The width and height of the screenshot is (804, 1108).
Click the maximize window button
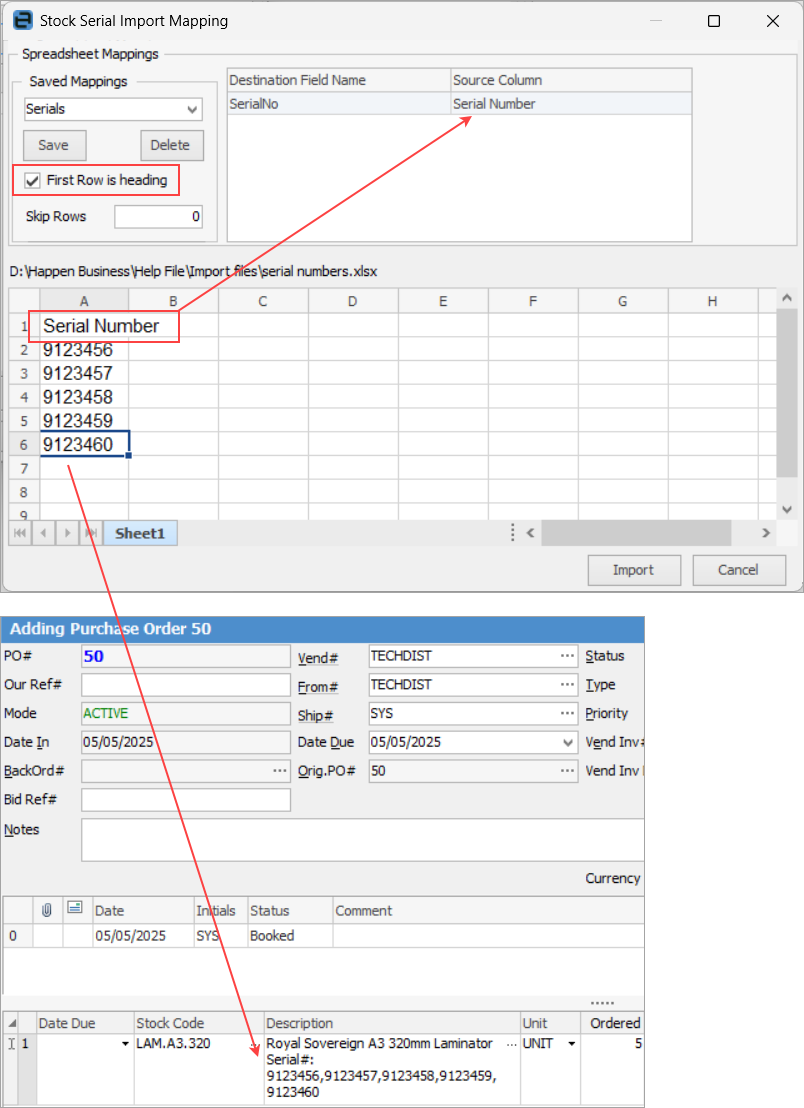[714, 21]
